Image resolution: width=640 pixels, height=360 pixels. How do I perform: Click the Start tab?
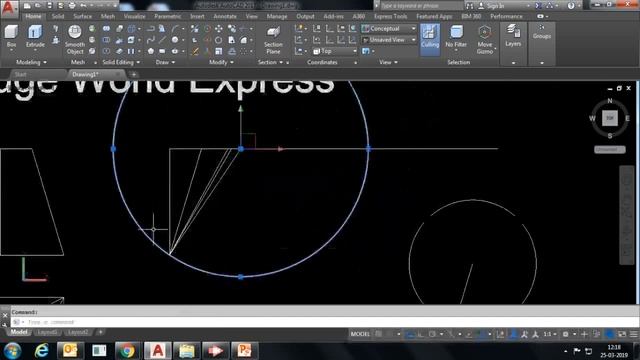[20, 74]
